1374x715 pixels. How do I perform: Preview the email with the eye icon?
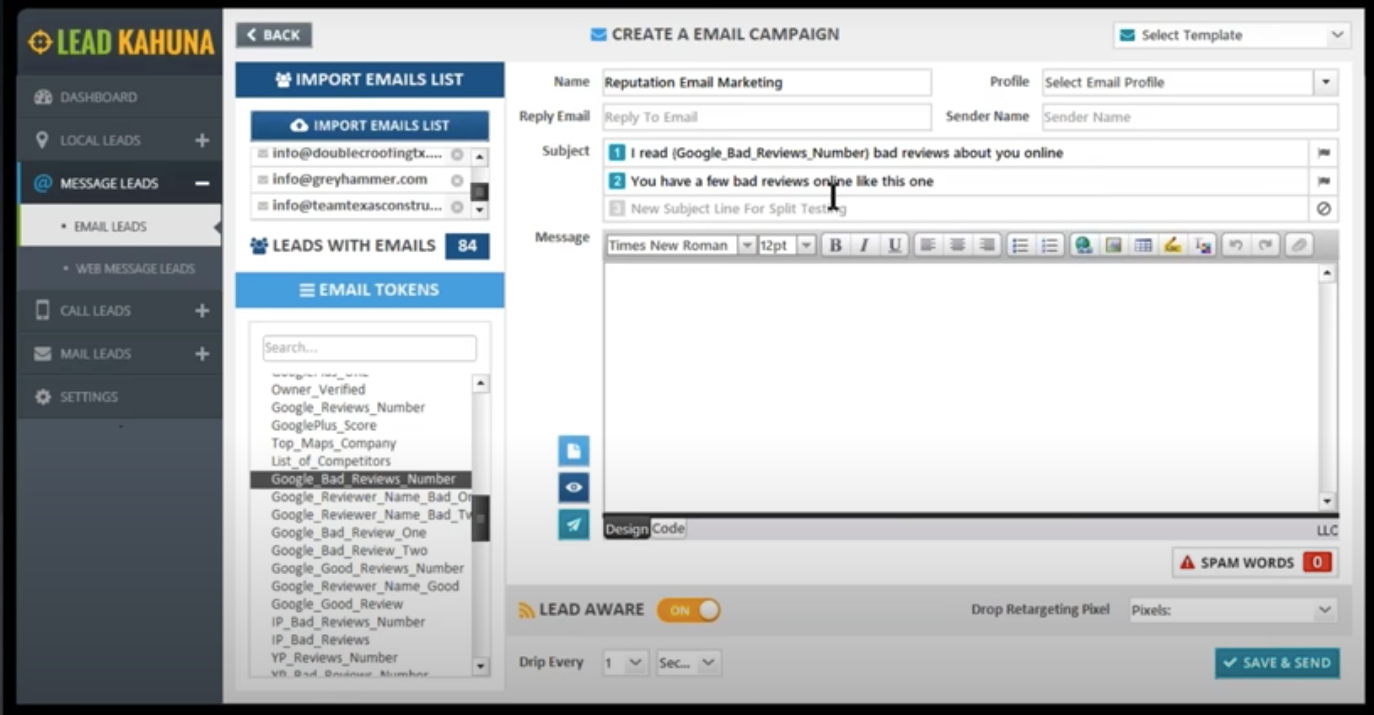573,487
